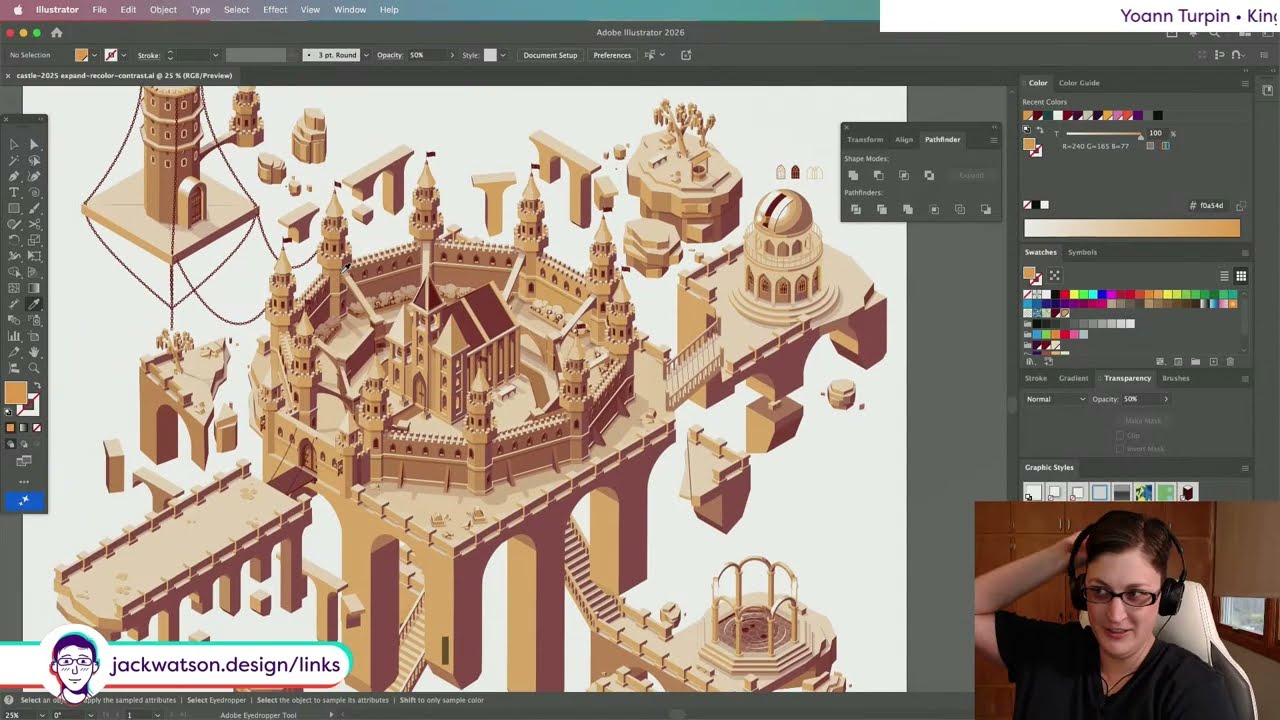Click the hex color value field
This screenshot has height=720, width=1280.
click(x=1211, y=205)
